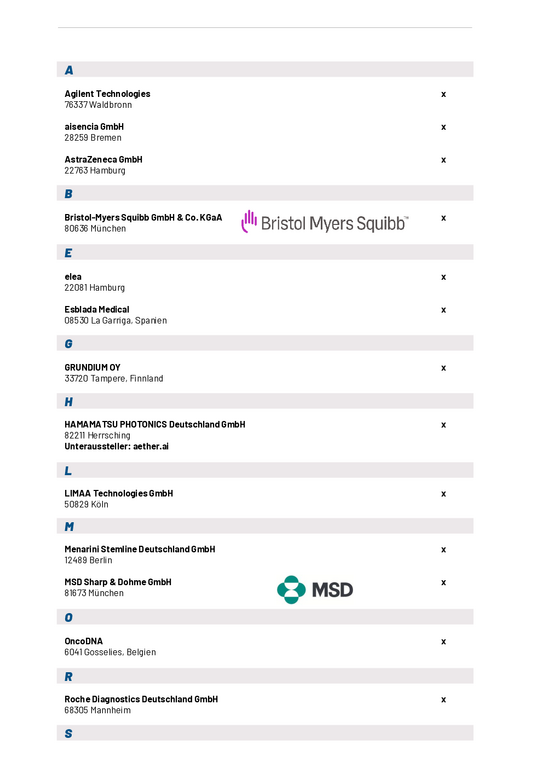This screenshot has height=768, width=543.
Task: Click the x mark in the OncoDNA row
Action: pos(444,642)
